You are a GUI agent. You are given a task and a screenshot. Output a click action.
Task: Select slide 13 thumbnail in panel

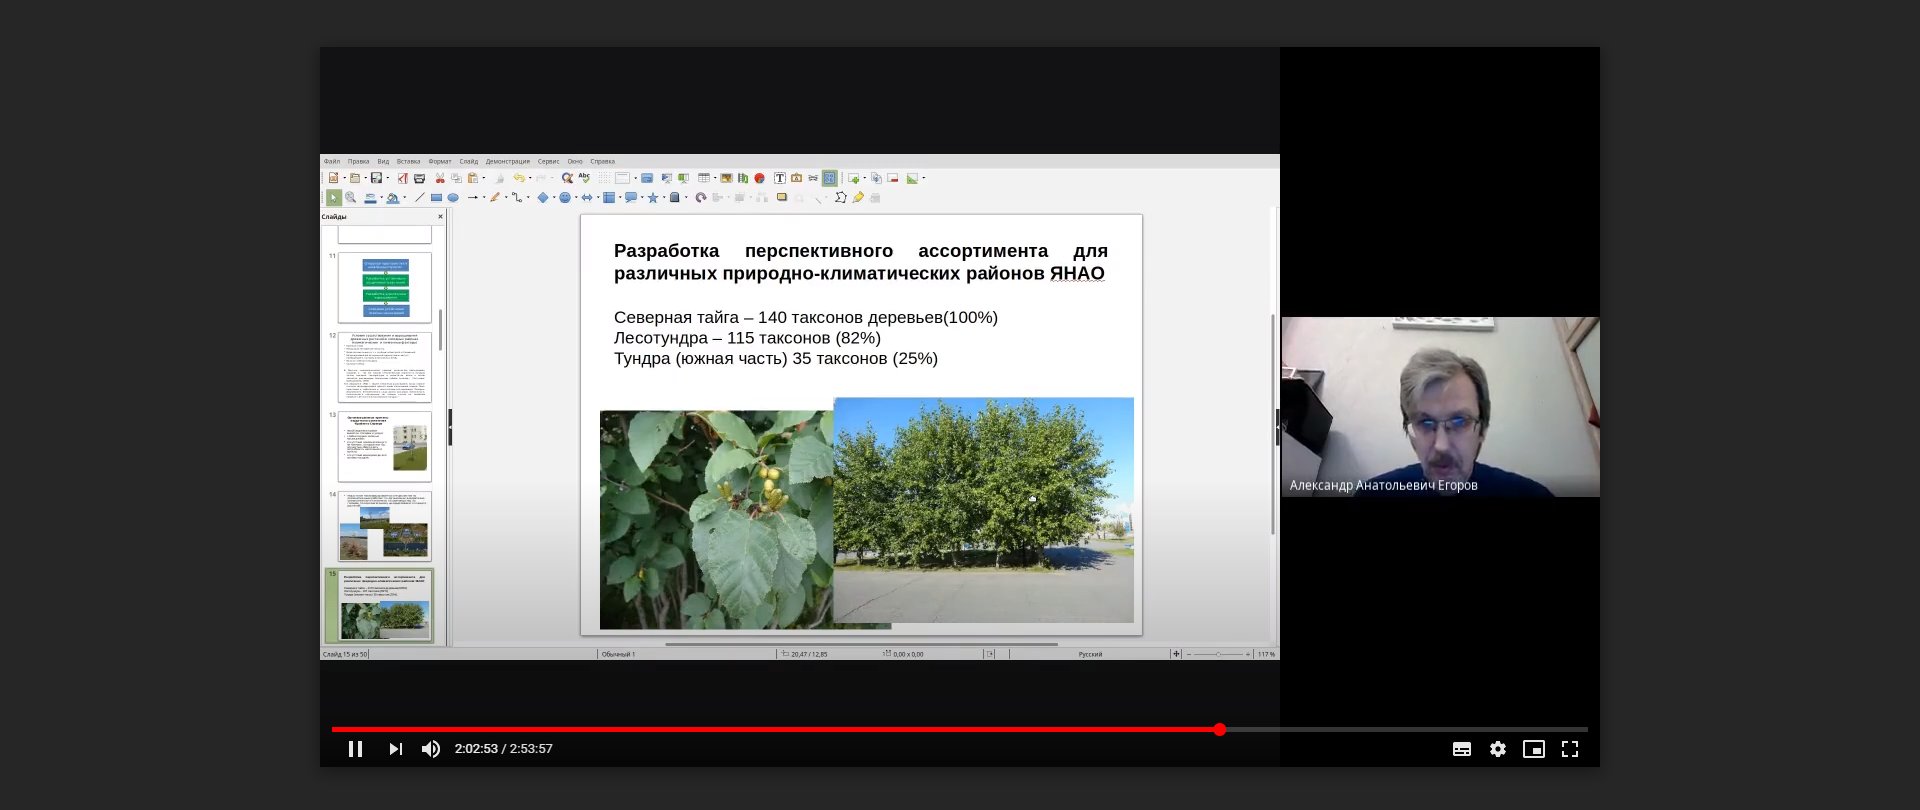[x=385, y=446]
